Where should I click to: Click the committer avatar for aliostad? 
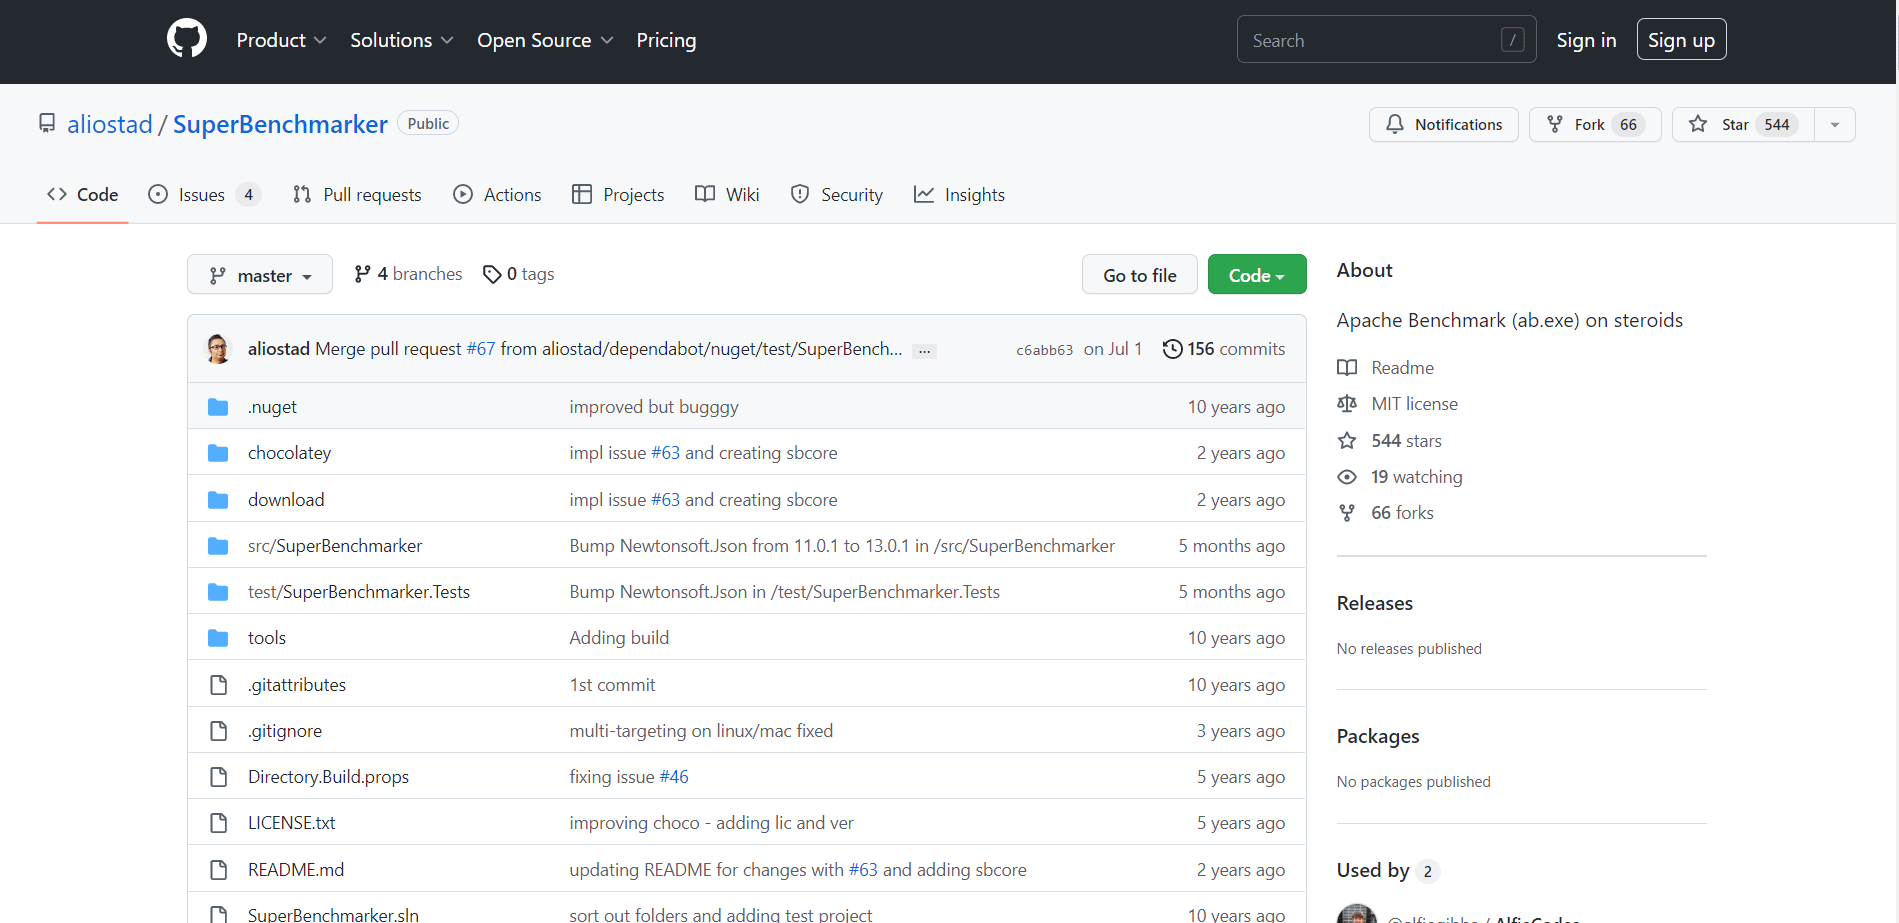[218, 349]
